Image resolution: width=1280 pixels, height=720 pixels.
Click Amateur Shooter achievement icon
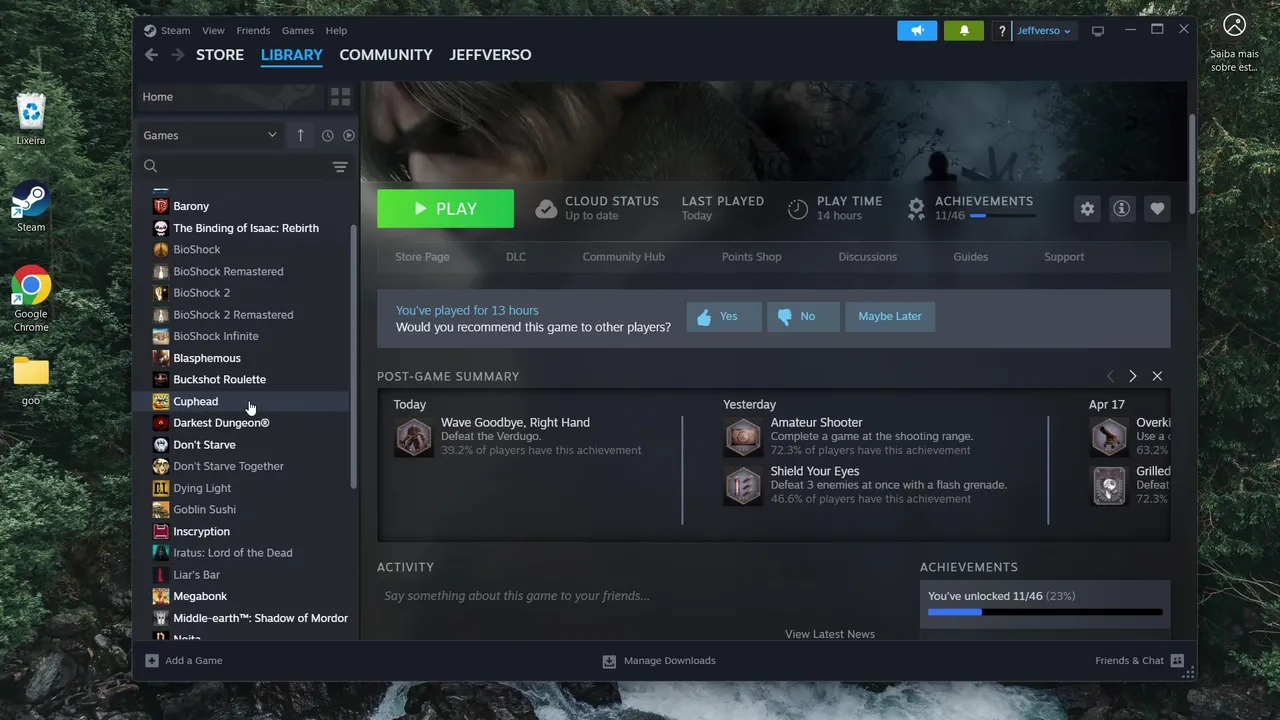743,437
